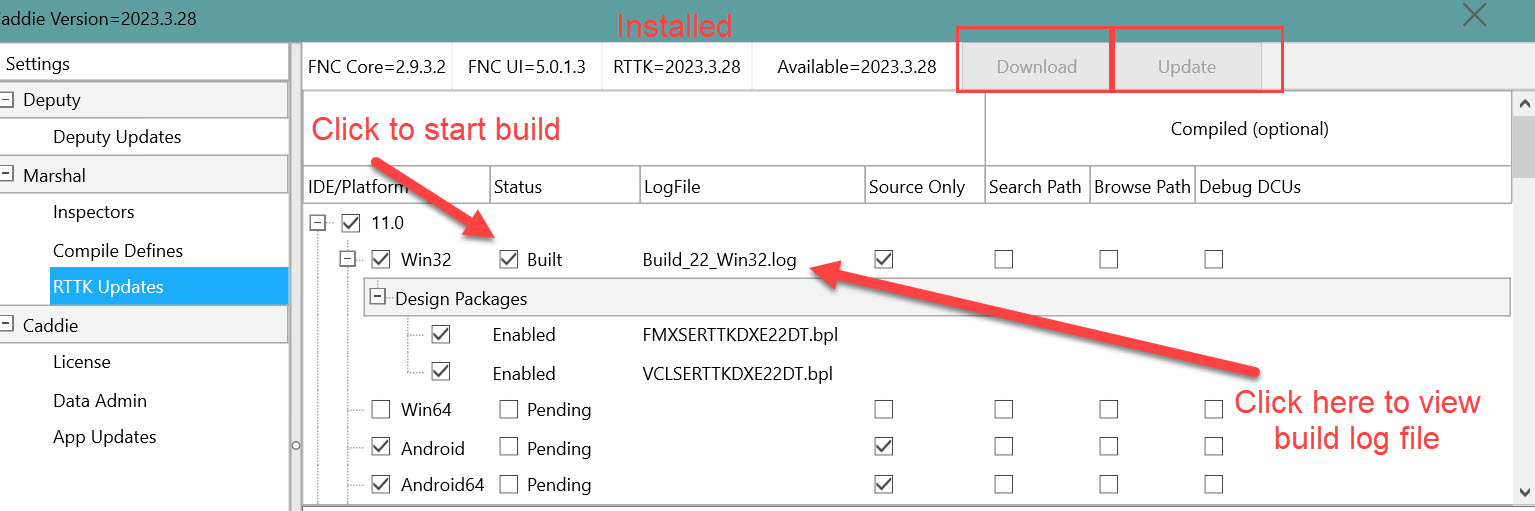Toggle the Win32 Built status checkbox
The height and width of the screenshot is (511, 1535).
[509, 260]
